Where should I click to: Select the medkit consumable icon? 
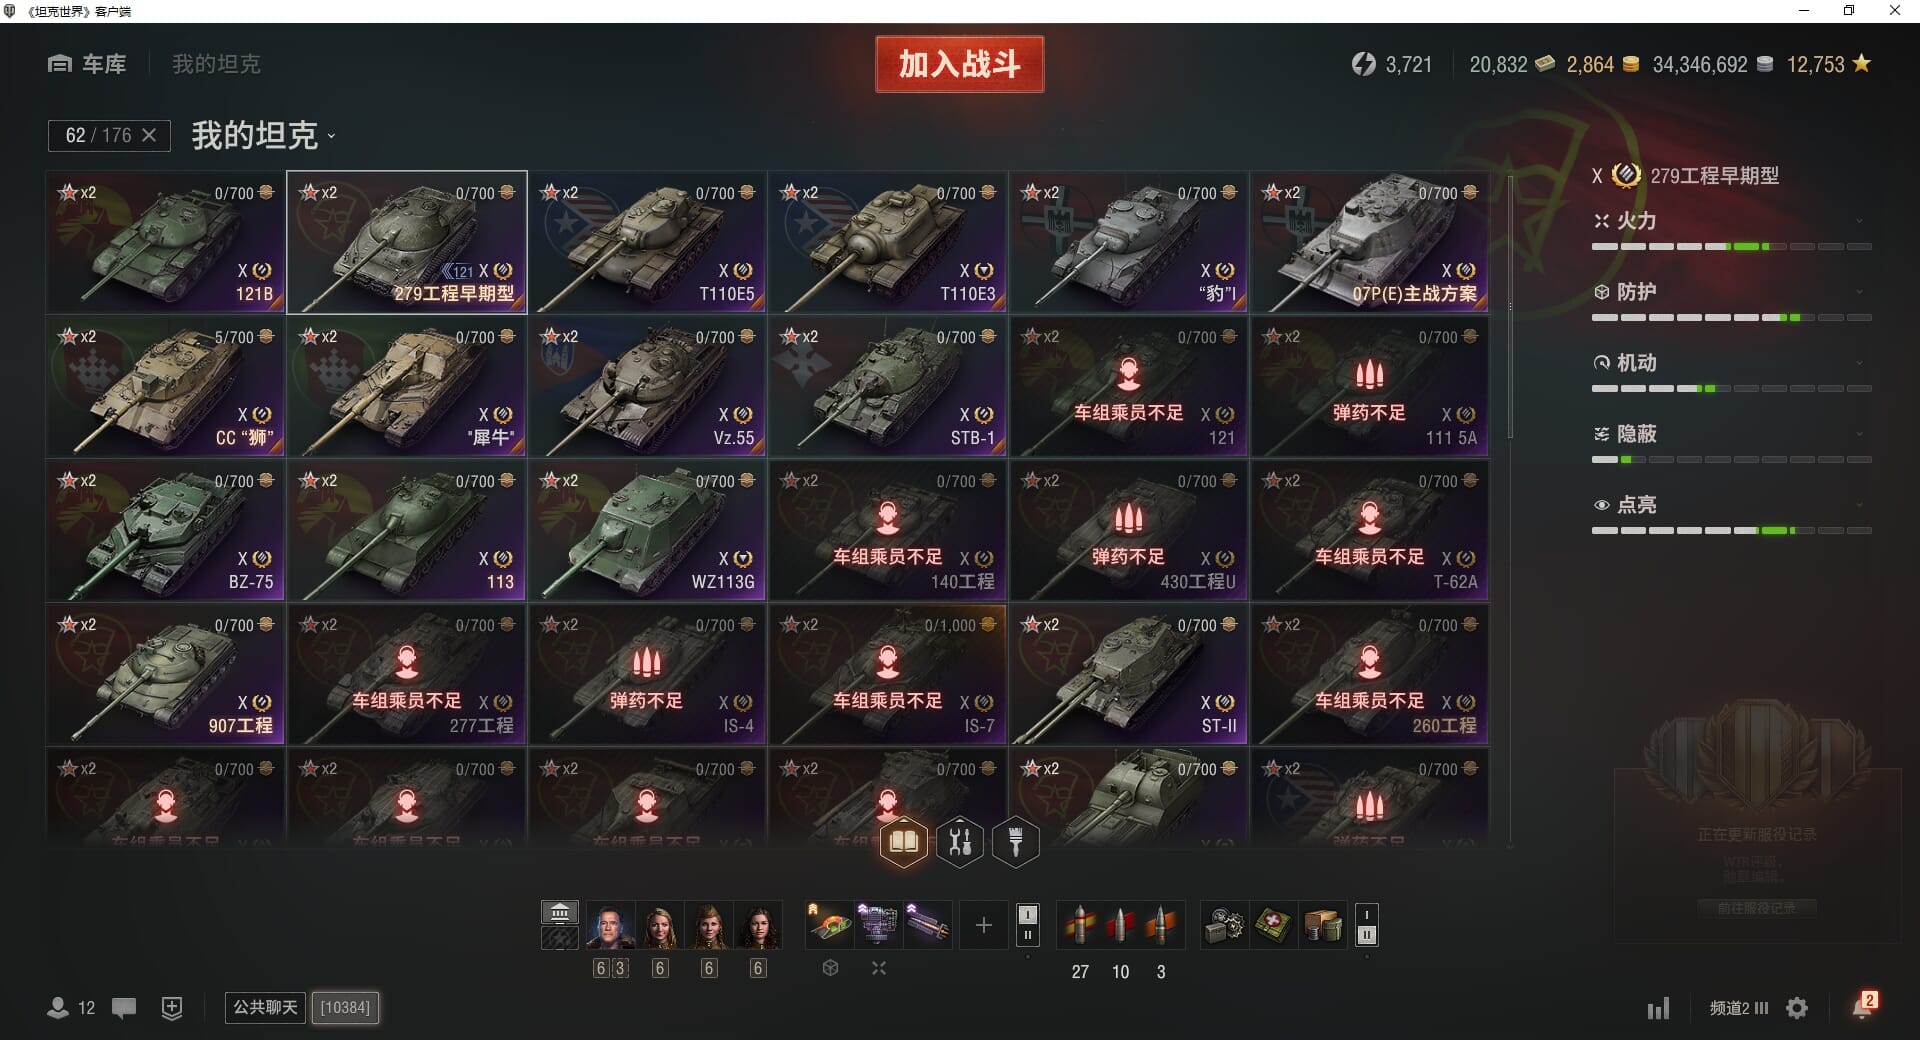tap(1273, 925)
